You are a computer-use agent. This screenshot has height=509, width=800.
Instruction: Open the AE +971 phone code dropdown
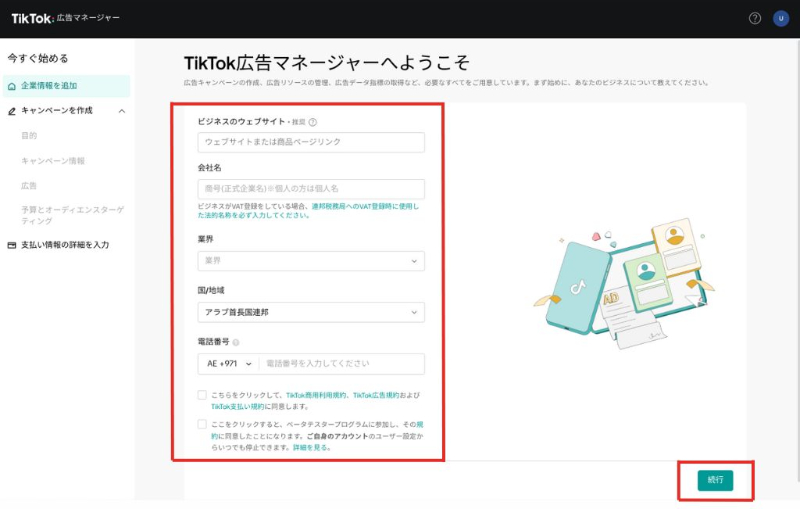(229, 364)
